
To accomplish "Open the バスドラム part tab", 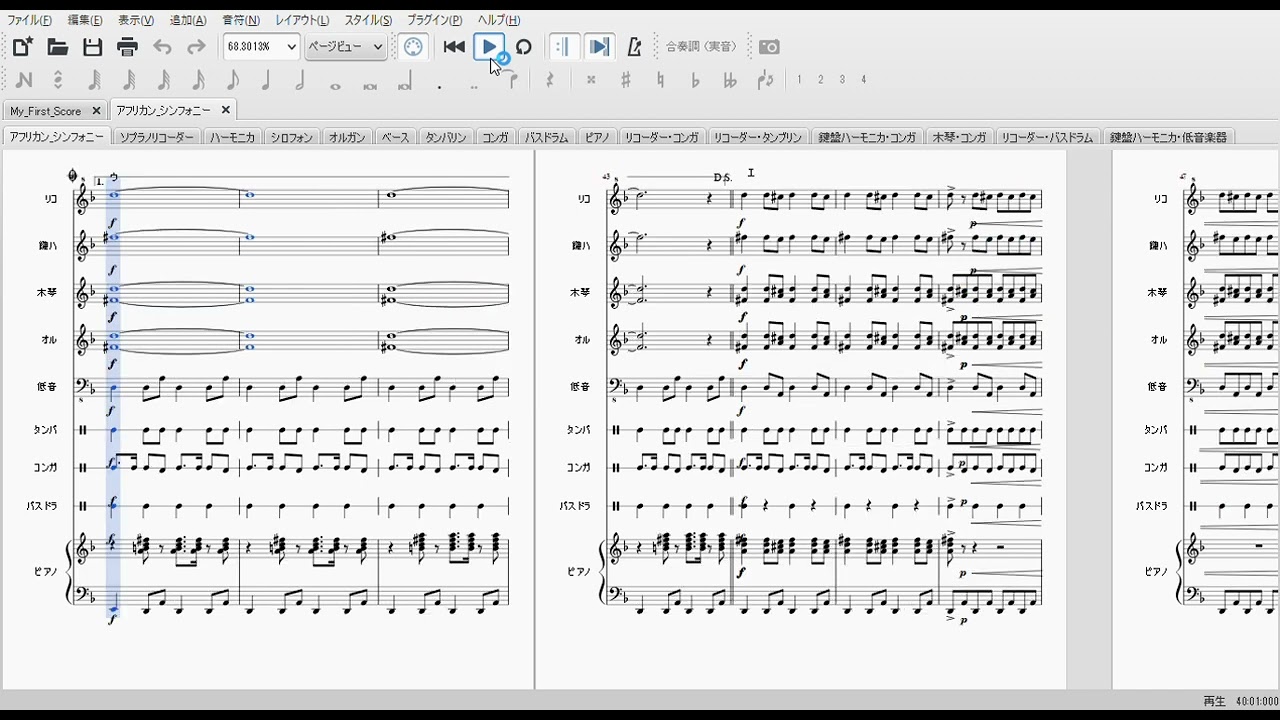I will 547,137.
